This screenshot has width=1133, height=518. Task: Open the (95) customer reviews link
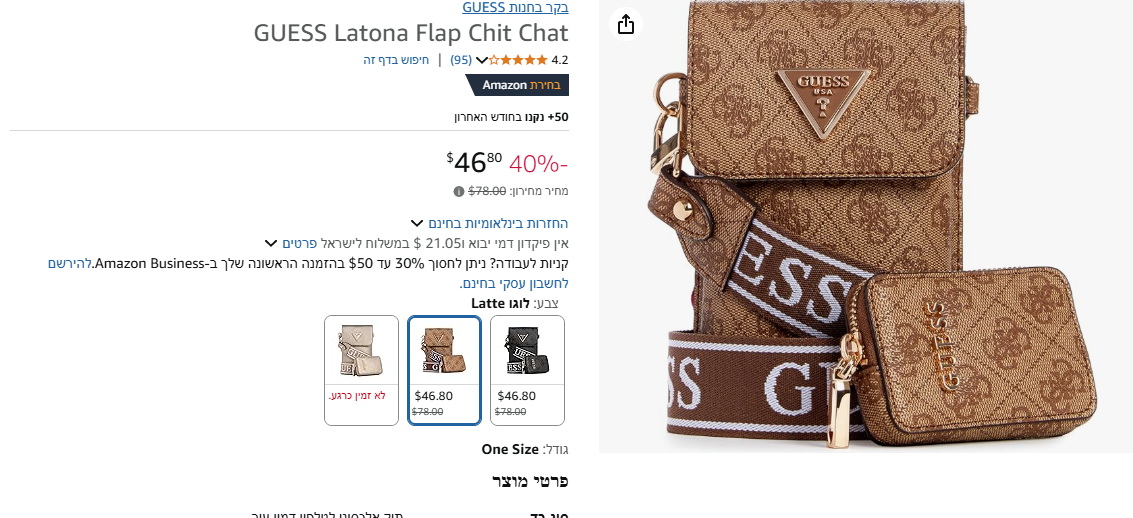461,60
